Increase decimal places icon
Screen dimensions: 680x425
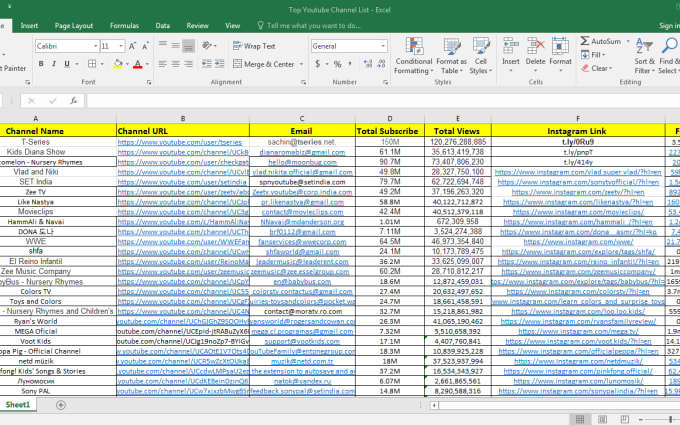tap(368, 64)
